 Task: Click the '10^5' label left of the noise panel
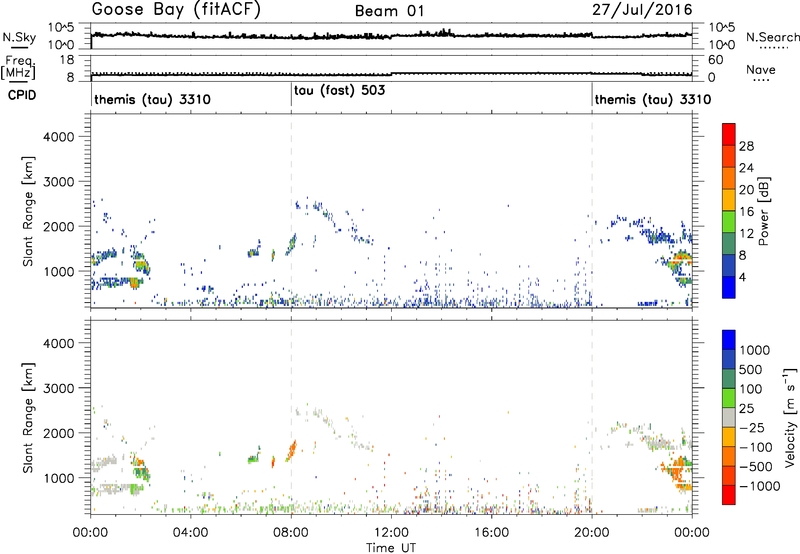tap(61, 28)
